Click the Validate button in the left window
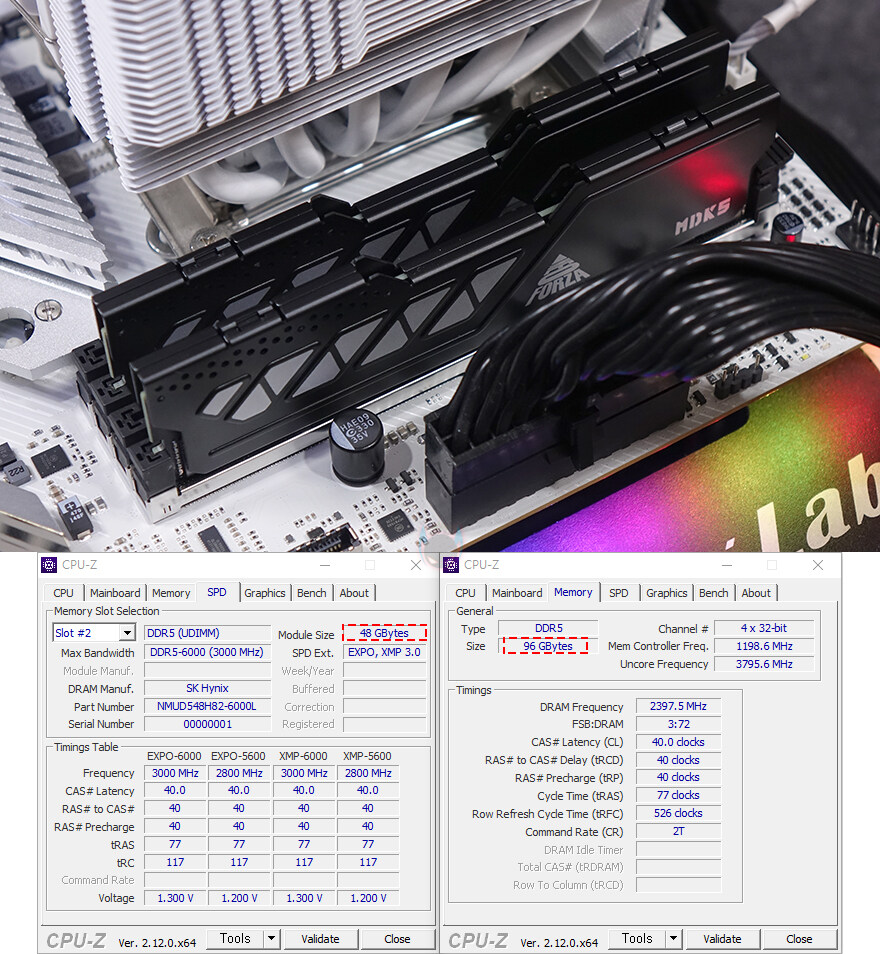Viewport: 880px width, 954px height. pyautogui.click(x=320, y=938)
